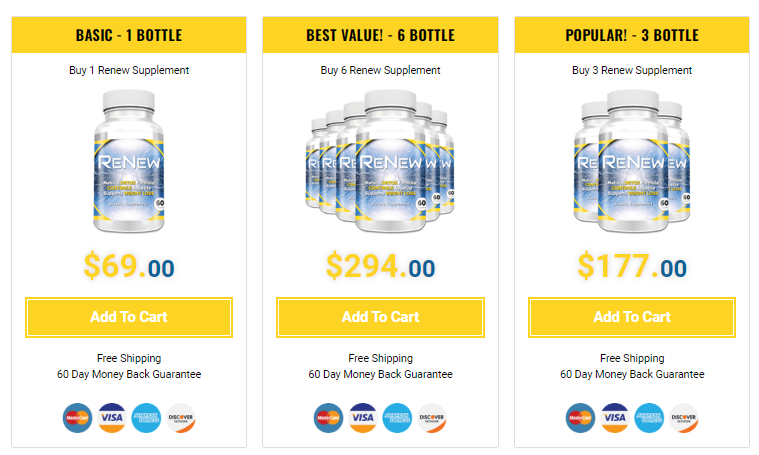The width and height of the screenshot is (759, 455).
Task: Click the $177.00 price text
Action: pos(632,266)
